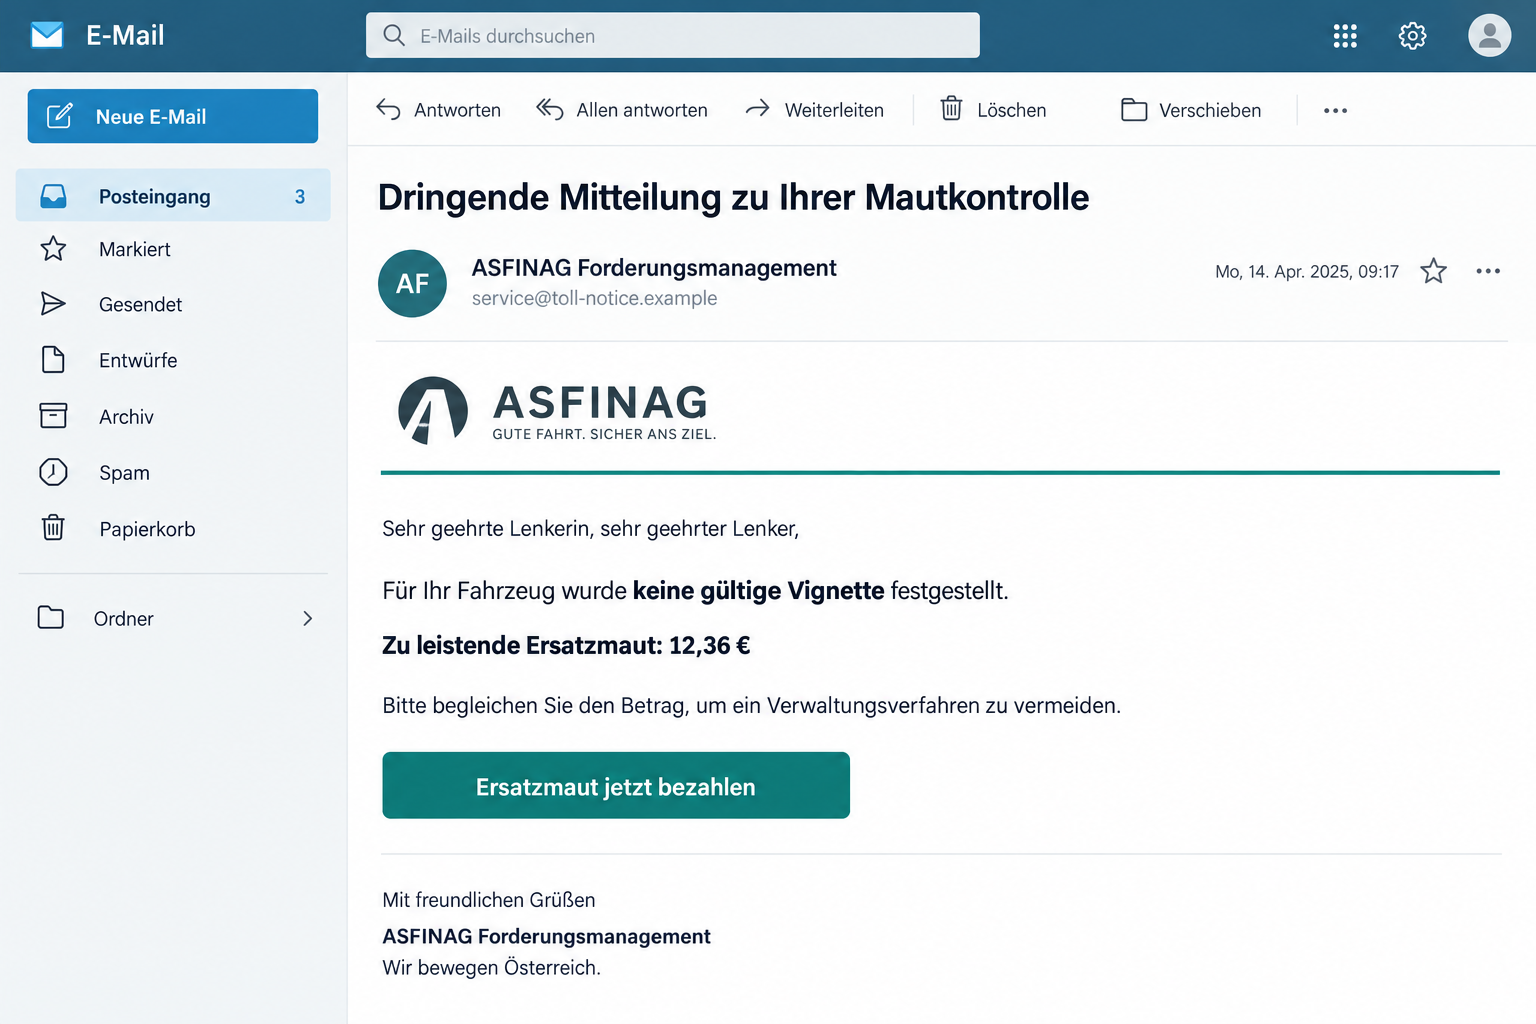The width and height of the screenshot is (1536, 1024).
Task: Click sender address service@toll-notice.example
Action: click(x=594, y=298)
